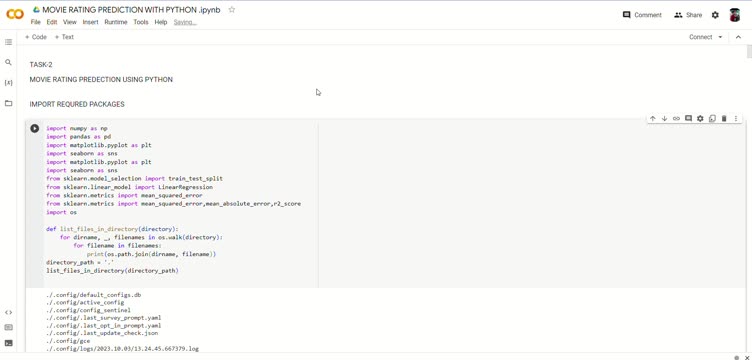The image size is (752, 360).
Task: Copy link to cell icon
Action: tap(676, 118)
